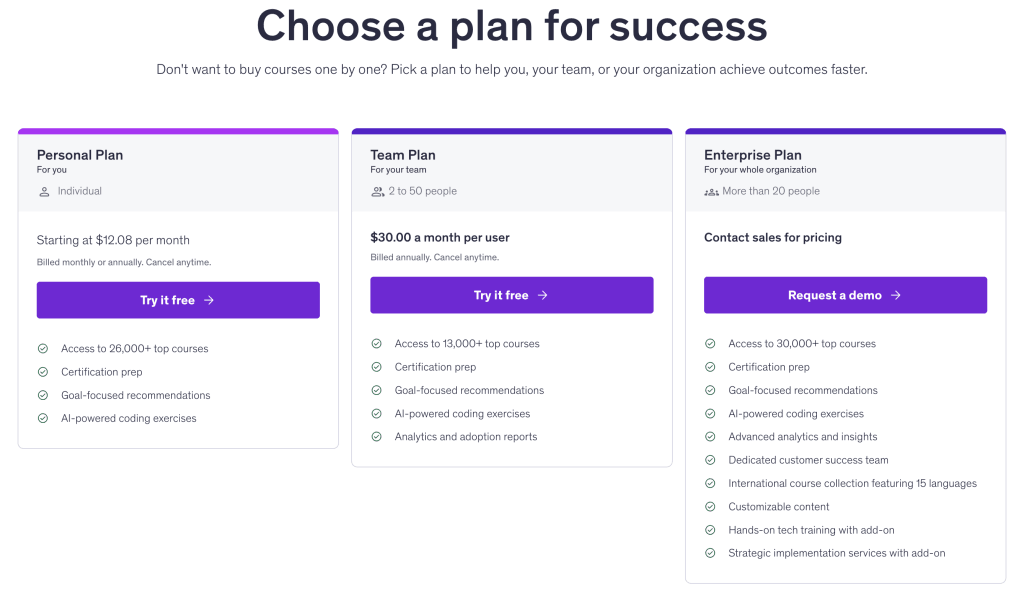Click "Try it free" on the Personal Plan
This screenshot has height=591, width=1024.
pos(178,299)
